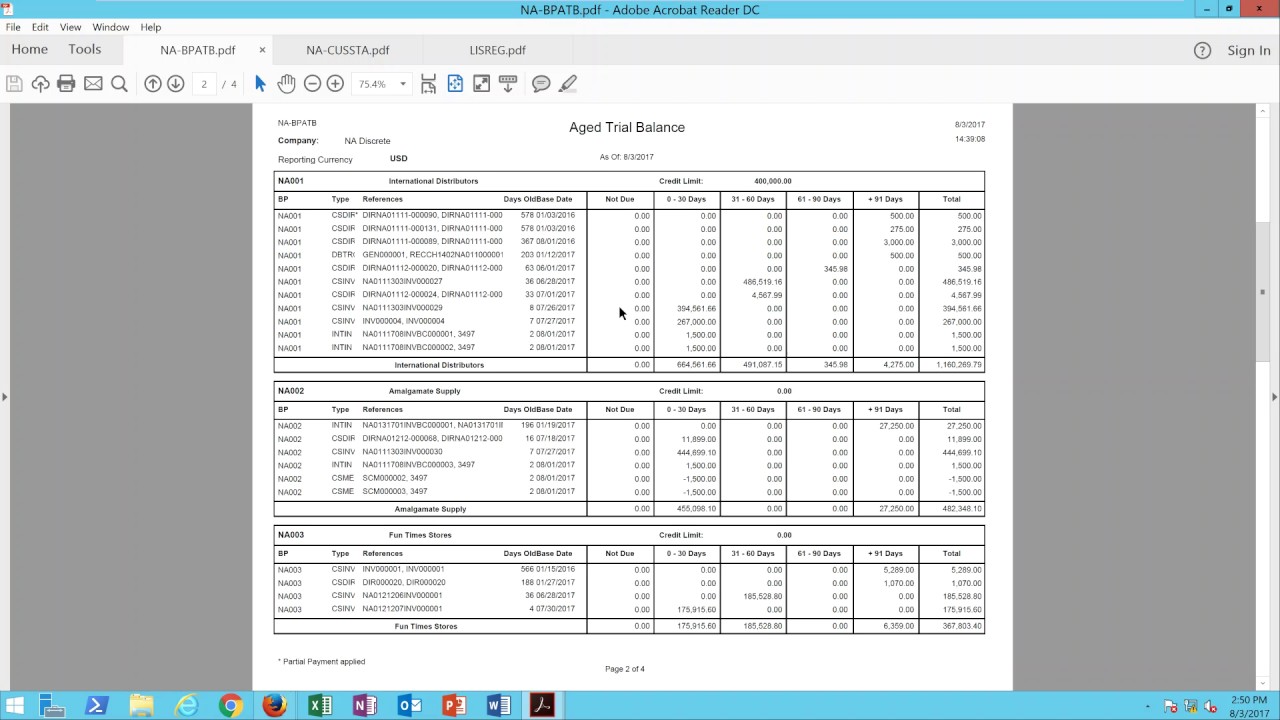Click Amalgamate Supply section heading
This screenshot has width=1280, height=720.
click(424, 391)
